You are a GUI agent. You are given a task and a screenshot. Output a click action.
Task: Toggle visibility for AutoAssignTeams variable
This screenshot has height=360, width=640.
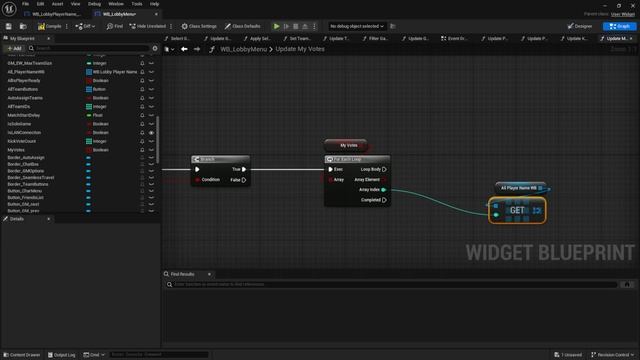point(151,98)
